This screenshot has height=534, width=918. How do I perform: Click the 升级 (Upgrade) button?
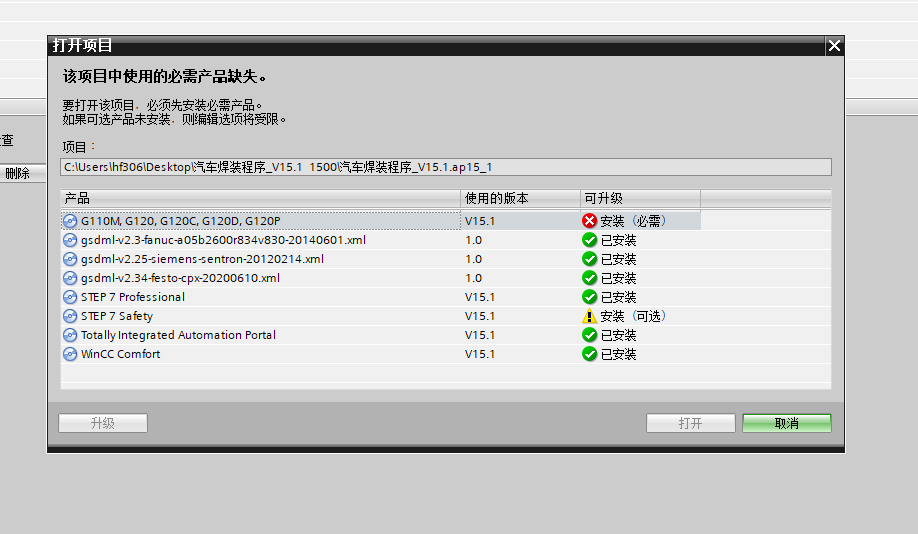coord(103,423)
